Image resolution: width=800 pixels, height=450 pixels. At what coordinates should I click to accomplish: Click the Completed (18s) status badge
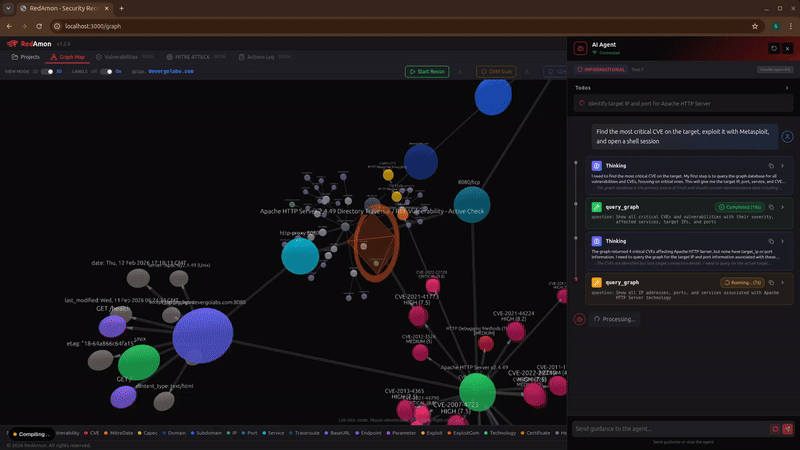click(x=739, y=207)
